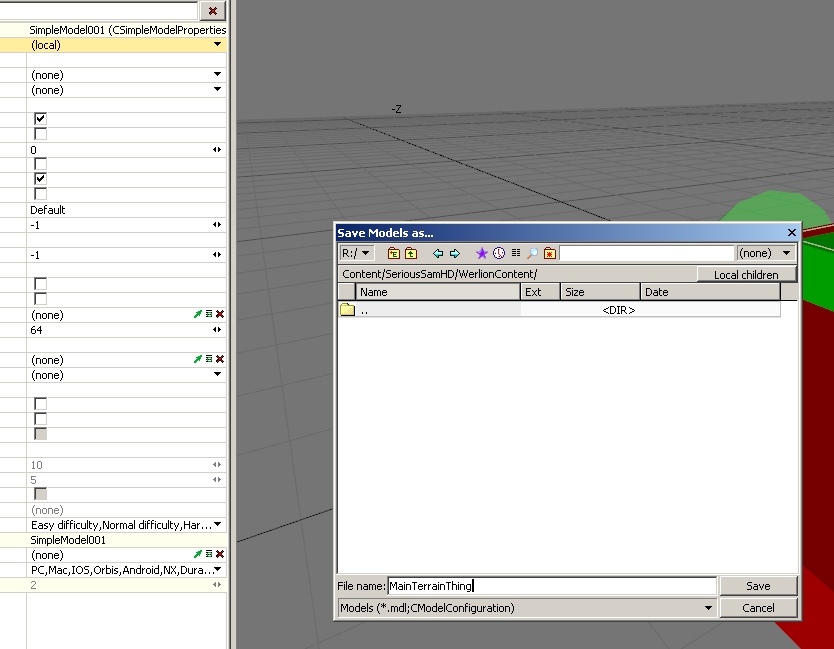Open recent locations clock icon

click(498, 253)
